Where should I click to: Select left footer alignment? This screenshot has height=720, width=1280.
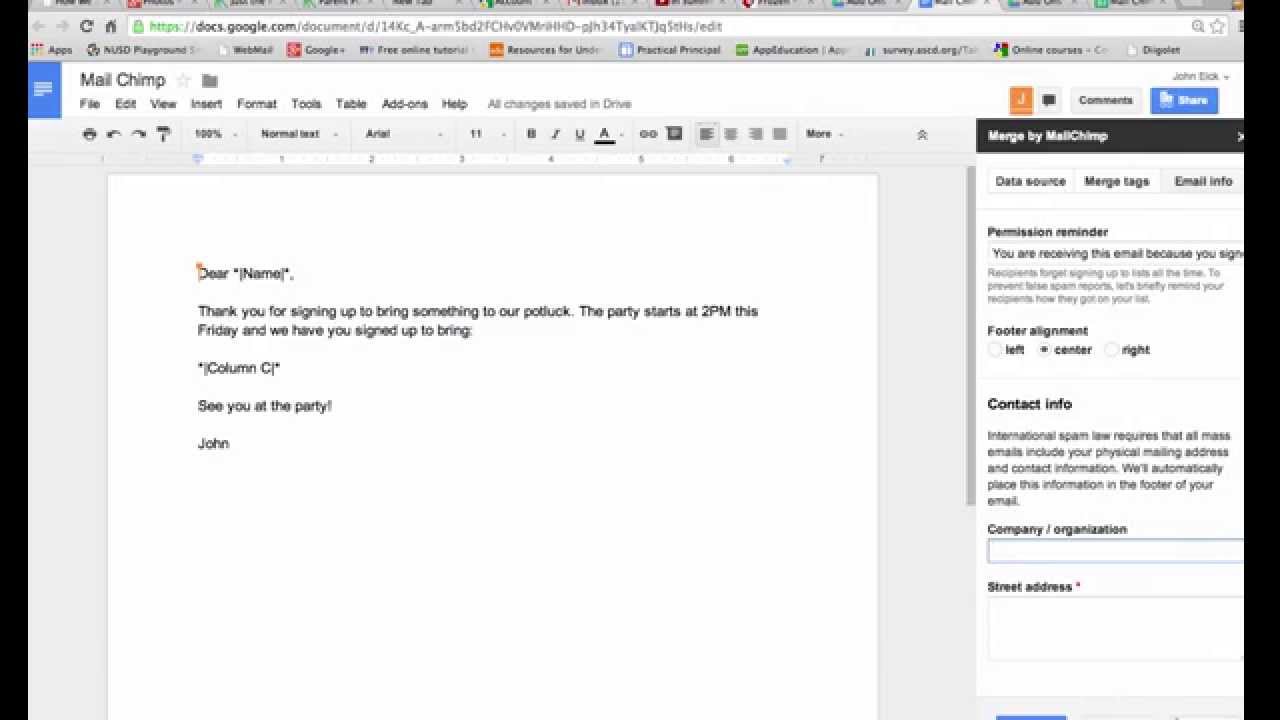click(x=995, y=350)
